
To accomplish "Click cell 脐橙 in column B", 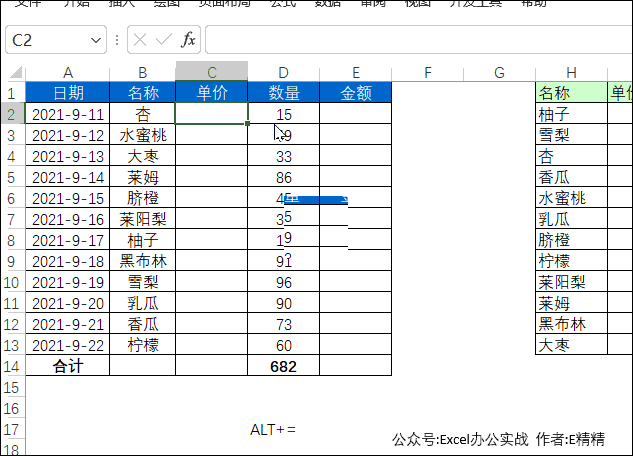I will point(143,198).
